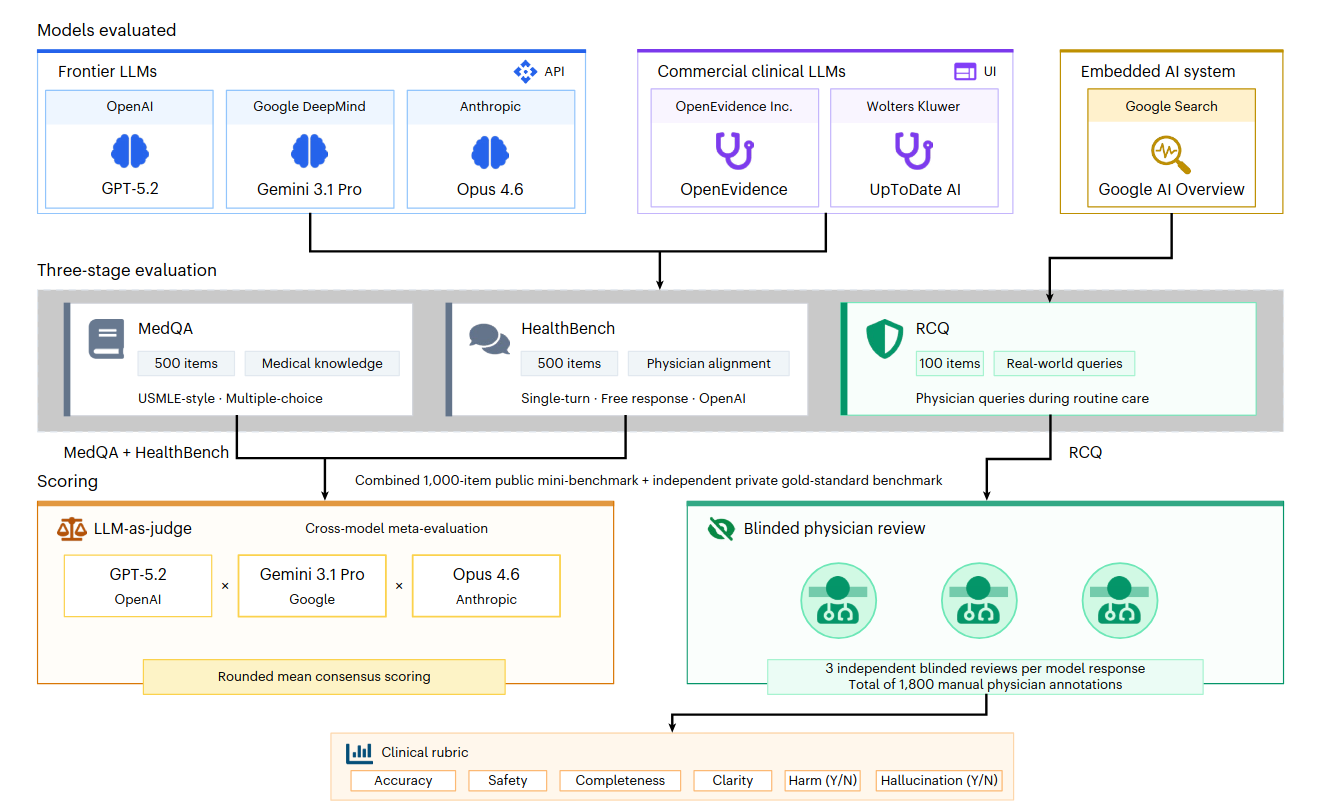Click the RCQ green shield icon

[884, 340]
